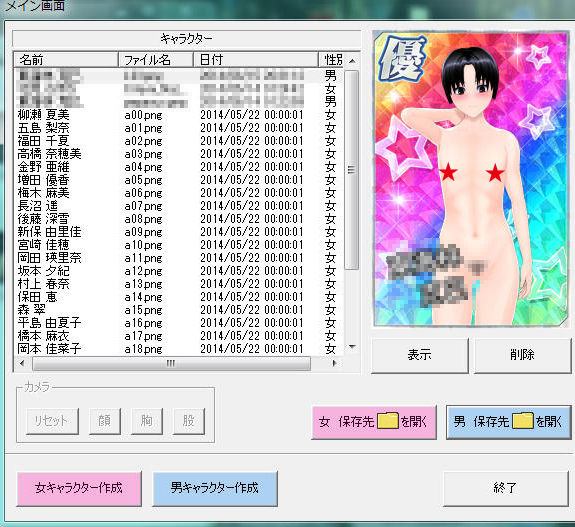Select the row named 福田 千夏
This screenshot has height=527, width=575.
179,141
